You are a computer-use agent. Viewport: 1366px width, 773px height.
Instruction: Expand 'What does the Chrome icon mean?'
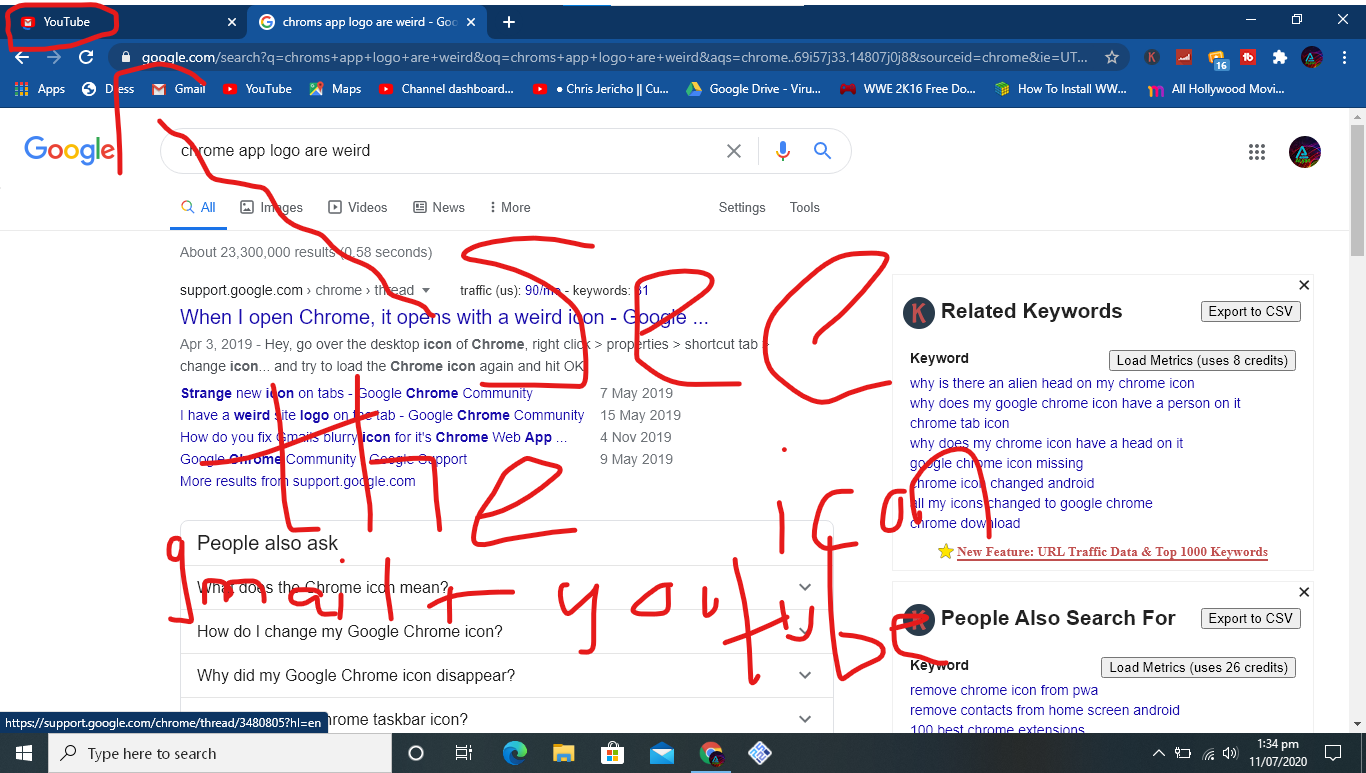coord(507,588)
